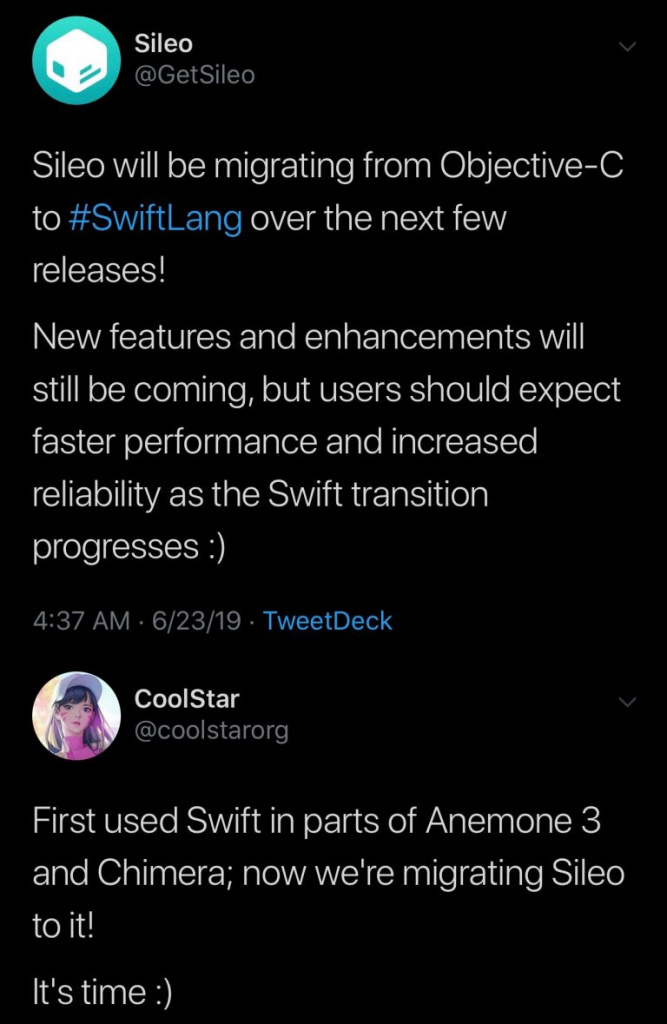Viewport: 667px width, 1024px height.
Task: Click the "releases!" line in Sileo's tweet
Action: click(x=99, y=271)
